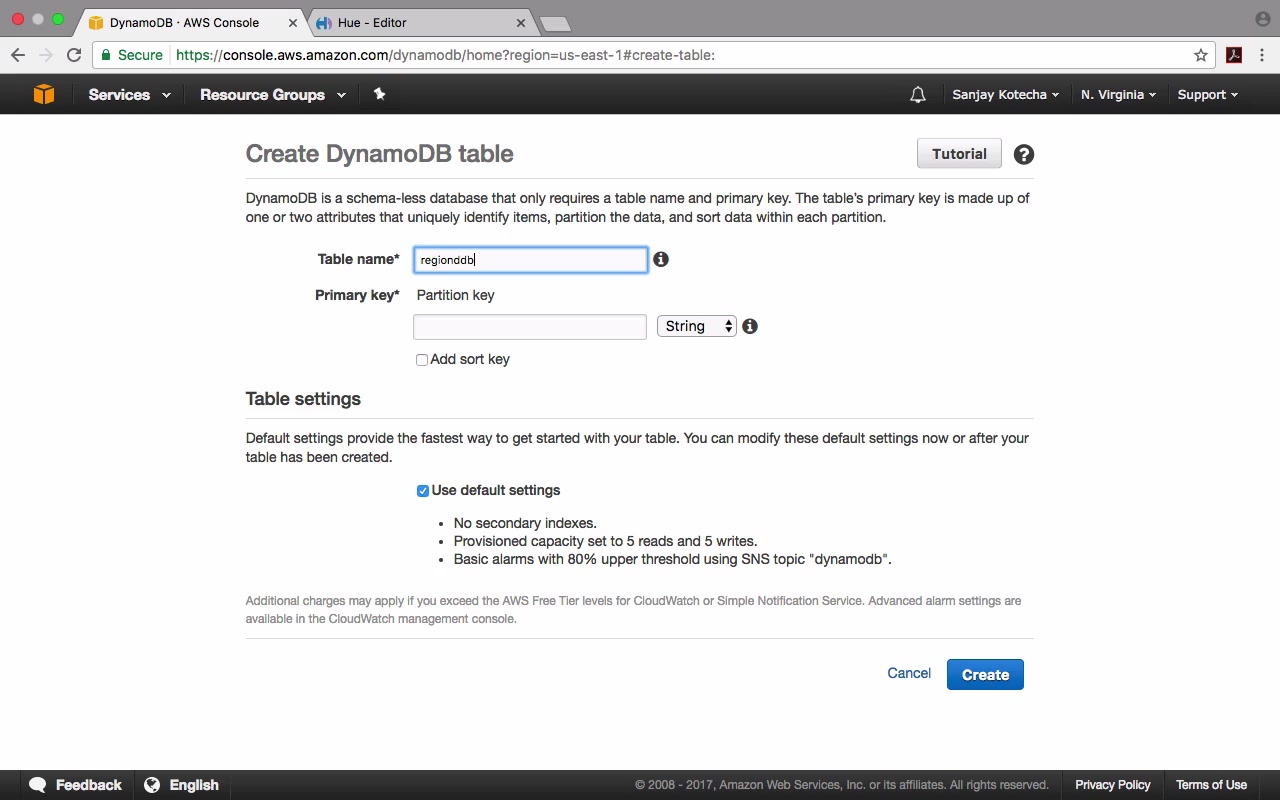Click the Basic alarms bullet text
Viewport: 1280px width, 800px height.
672,559
